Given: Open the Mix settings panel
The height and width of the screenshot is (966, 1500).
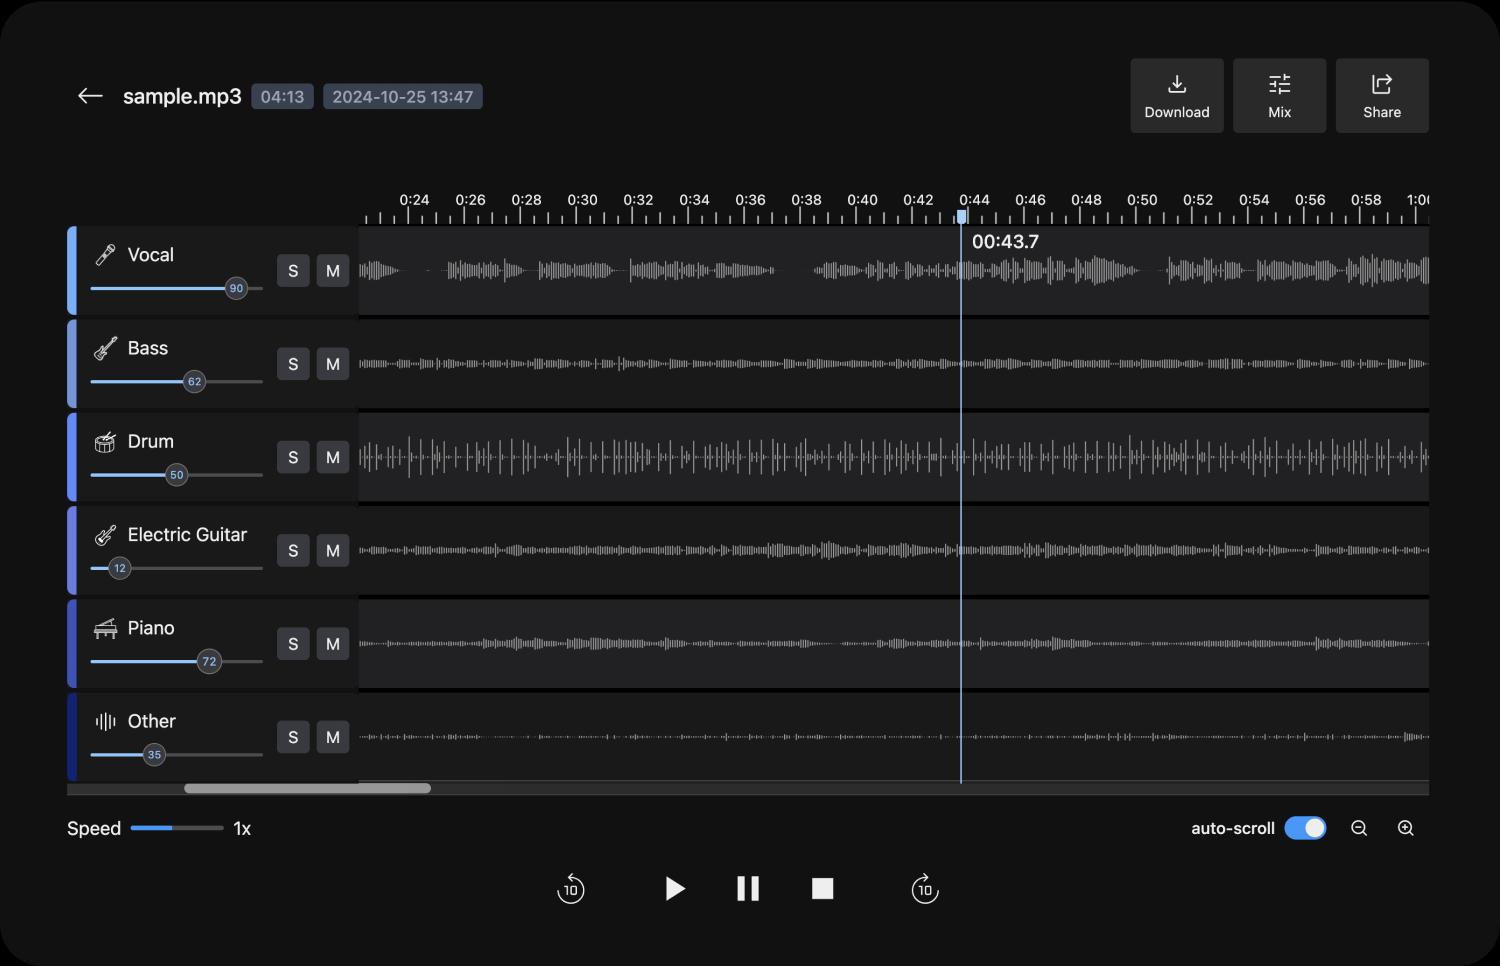Looking at the screenshot, I should coord(1279,96).
